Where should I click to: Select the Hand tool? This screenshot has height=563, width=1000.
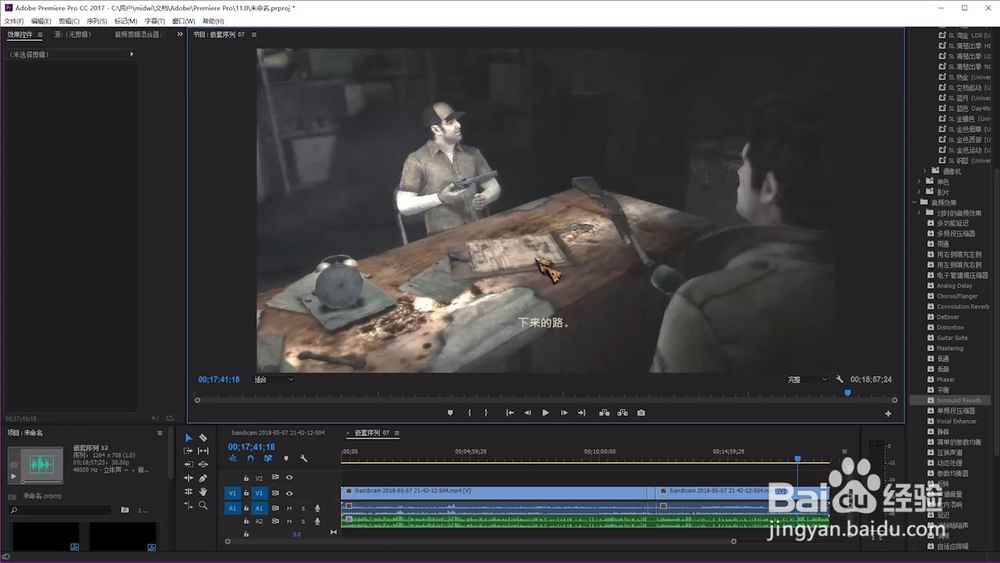click(x=203, y=492)
